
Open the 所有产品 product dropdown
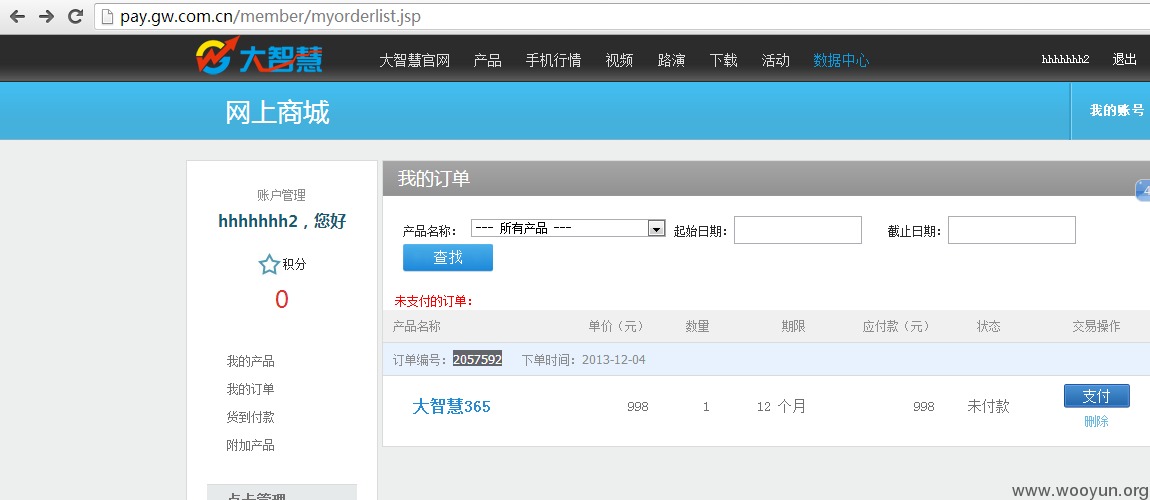pos(568,228)
